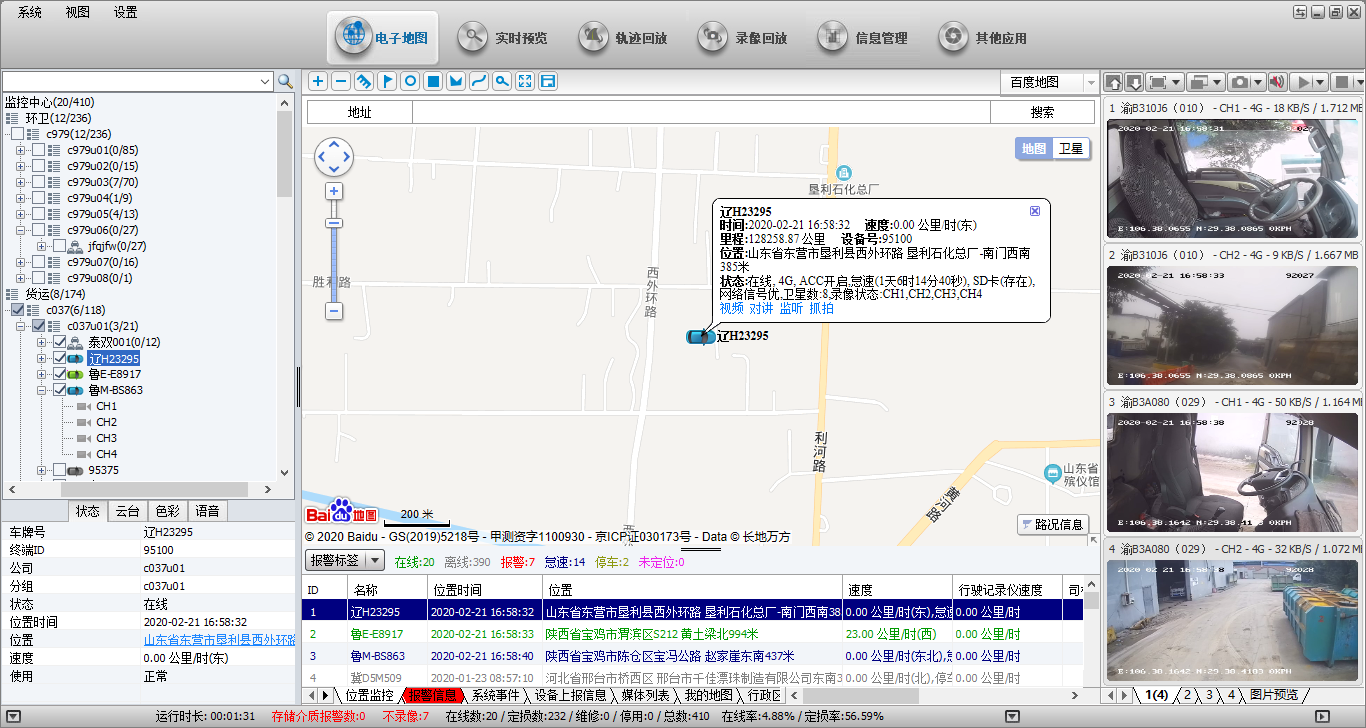Select the rectangle drawing tool
Viewport: 1366px width, 728px height.
pyautogui.click(x=433, y=81)
